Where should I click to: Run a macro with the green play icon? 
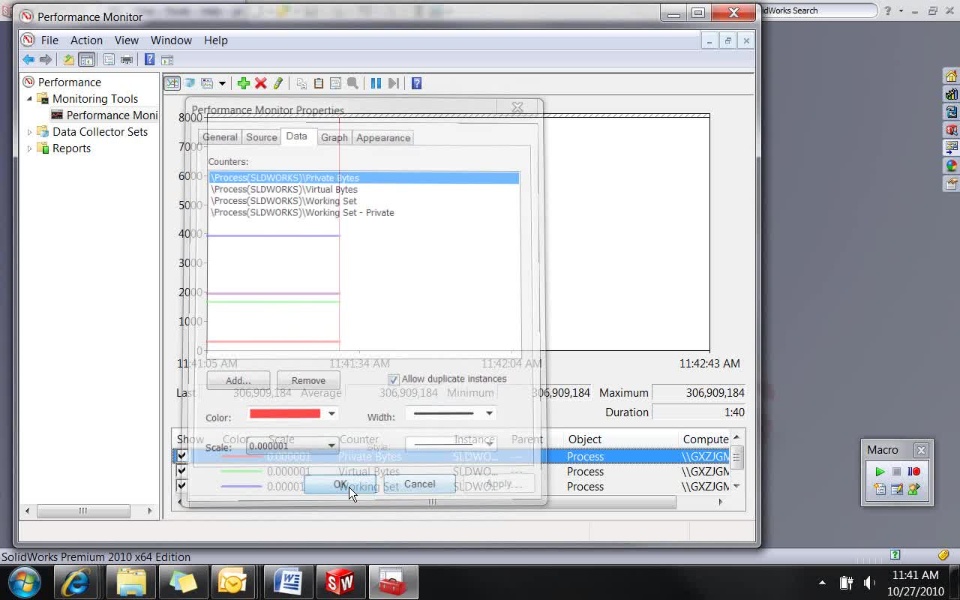[880, 471]
